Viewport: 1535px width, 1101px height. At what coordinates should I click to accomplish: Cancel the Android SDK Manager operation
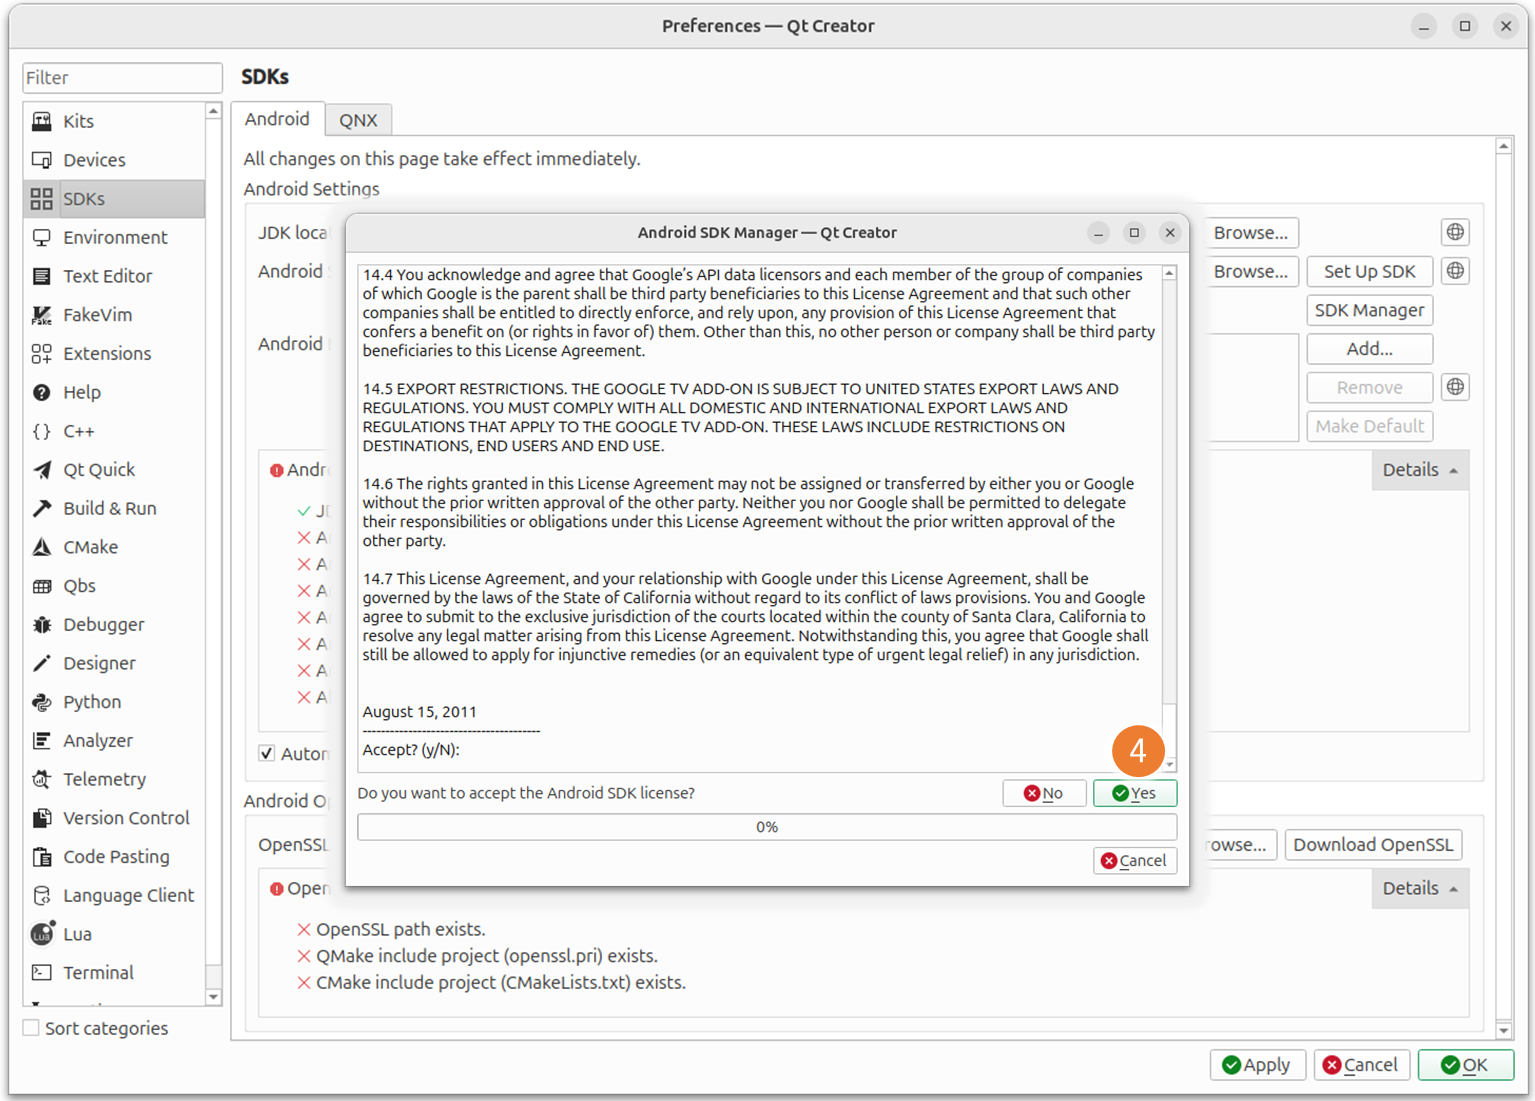click(x=1135, y=861)
